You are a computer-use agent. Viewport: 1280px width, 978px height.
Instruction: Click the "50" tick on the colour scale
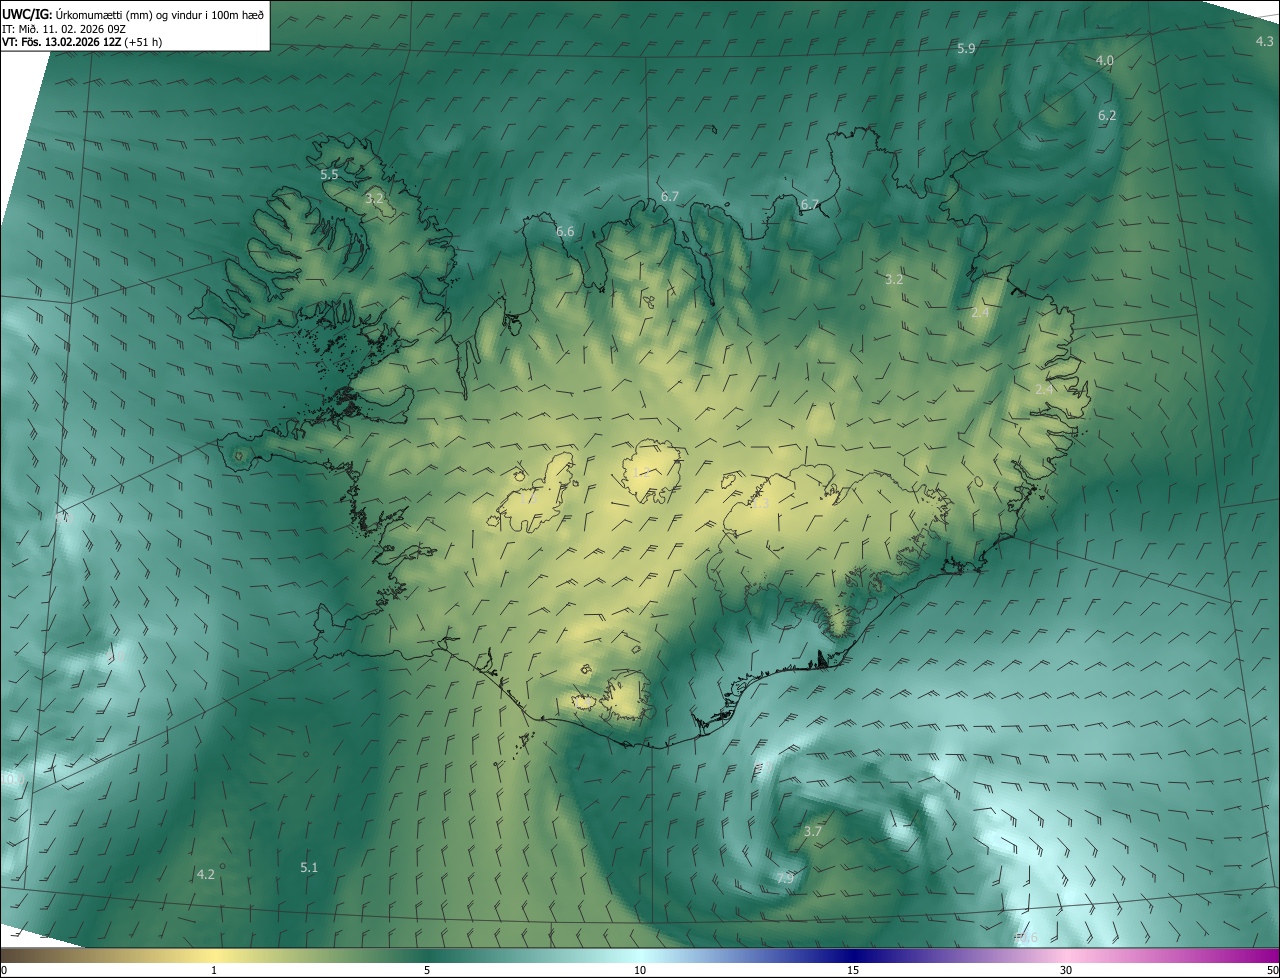(1272, 970)
